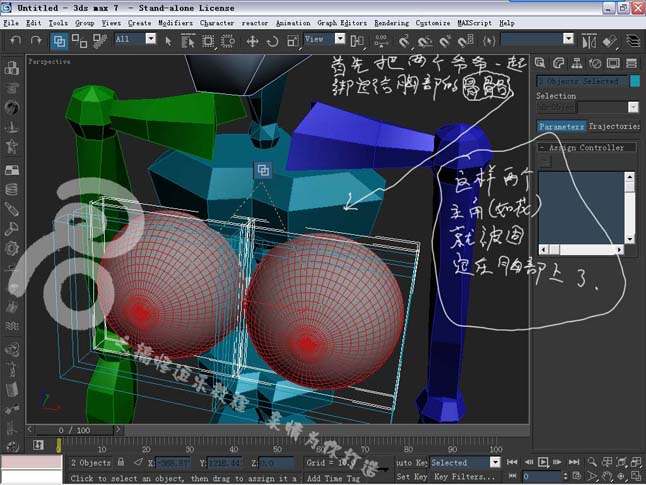Select the Rotate tool

click(272, 41)
